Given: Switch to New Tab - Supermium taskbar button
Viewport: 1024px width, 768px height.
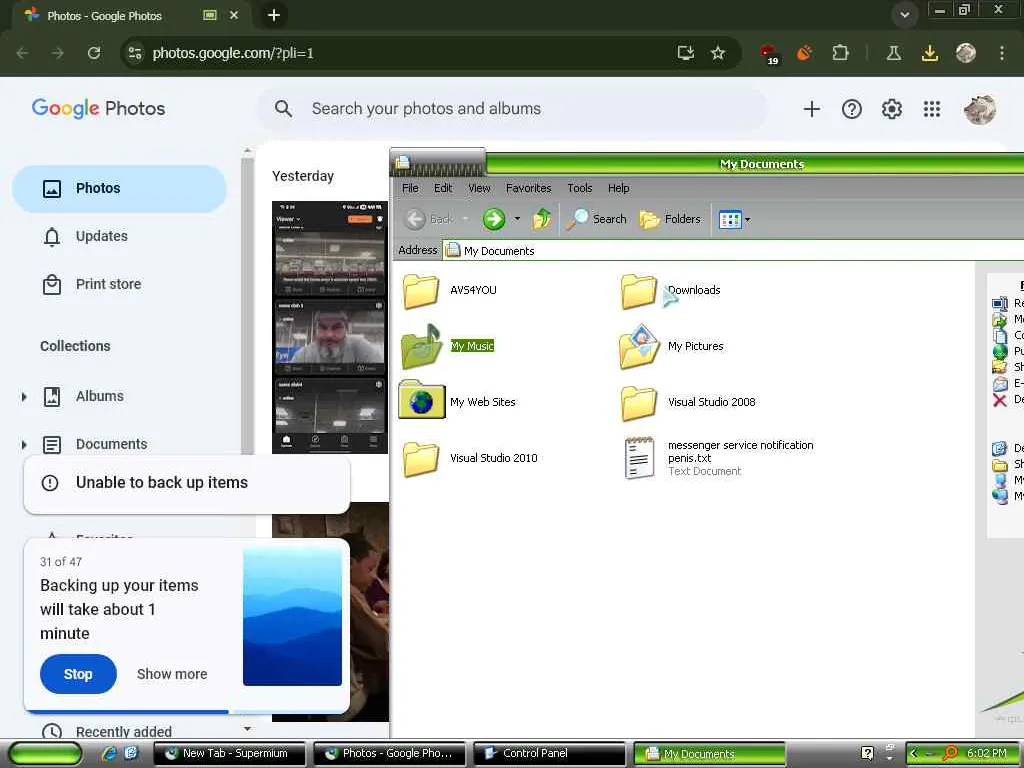Looking at the screenshot, I should [229, 754].
